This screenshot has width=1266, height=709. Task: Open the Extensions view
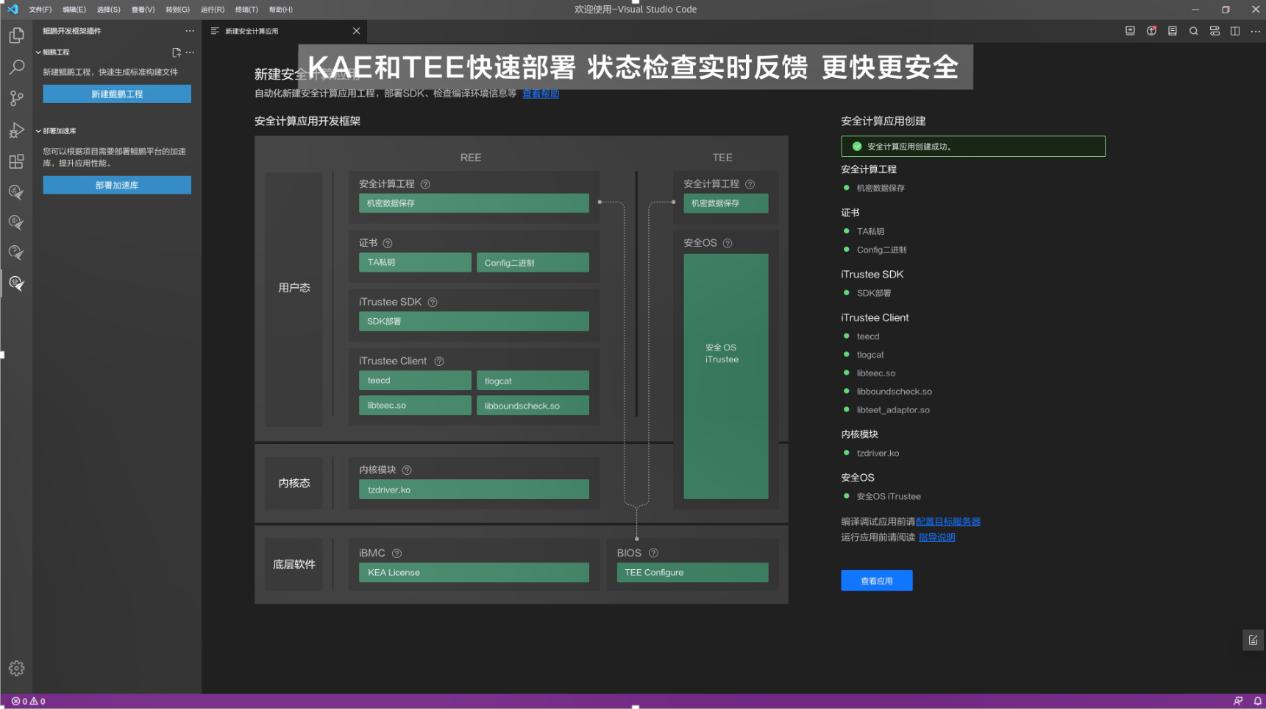16,160
